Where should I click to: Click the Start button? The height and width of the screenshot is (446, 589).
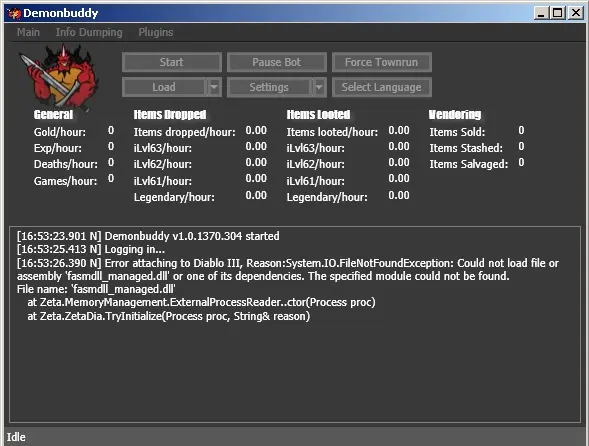(x=172, y=62)
